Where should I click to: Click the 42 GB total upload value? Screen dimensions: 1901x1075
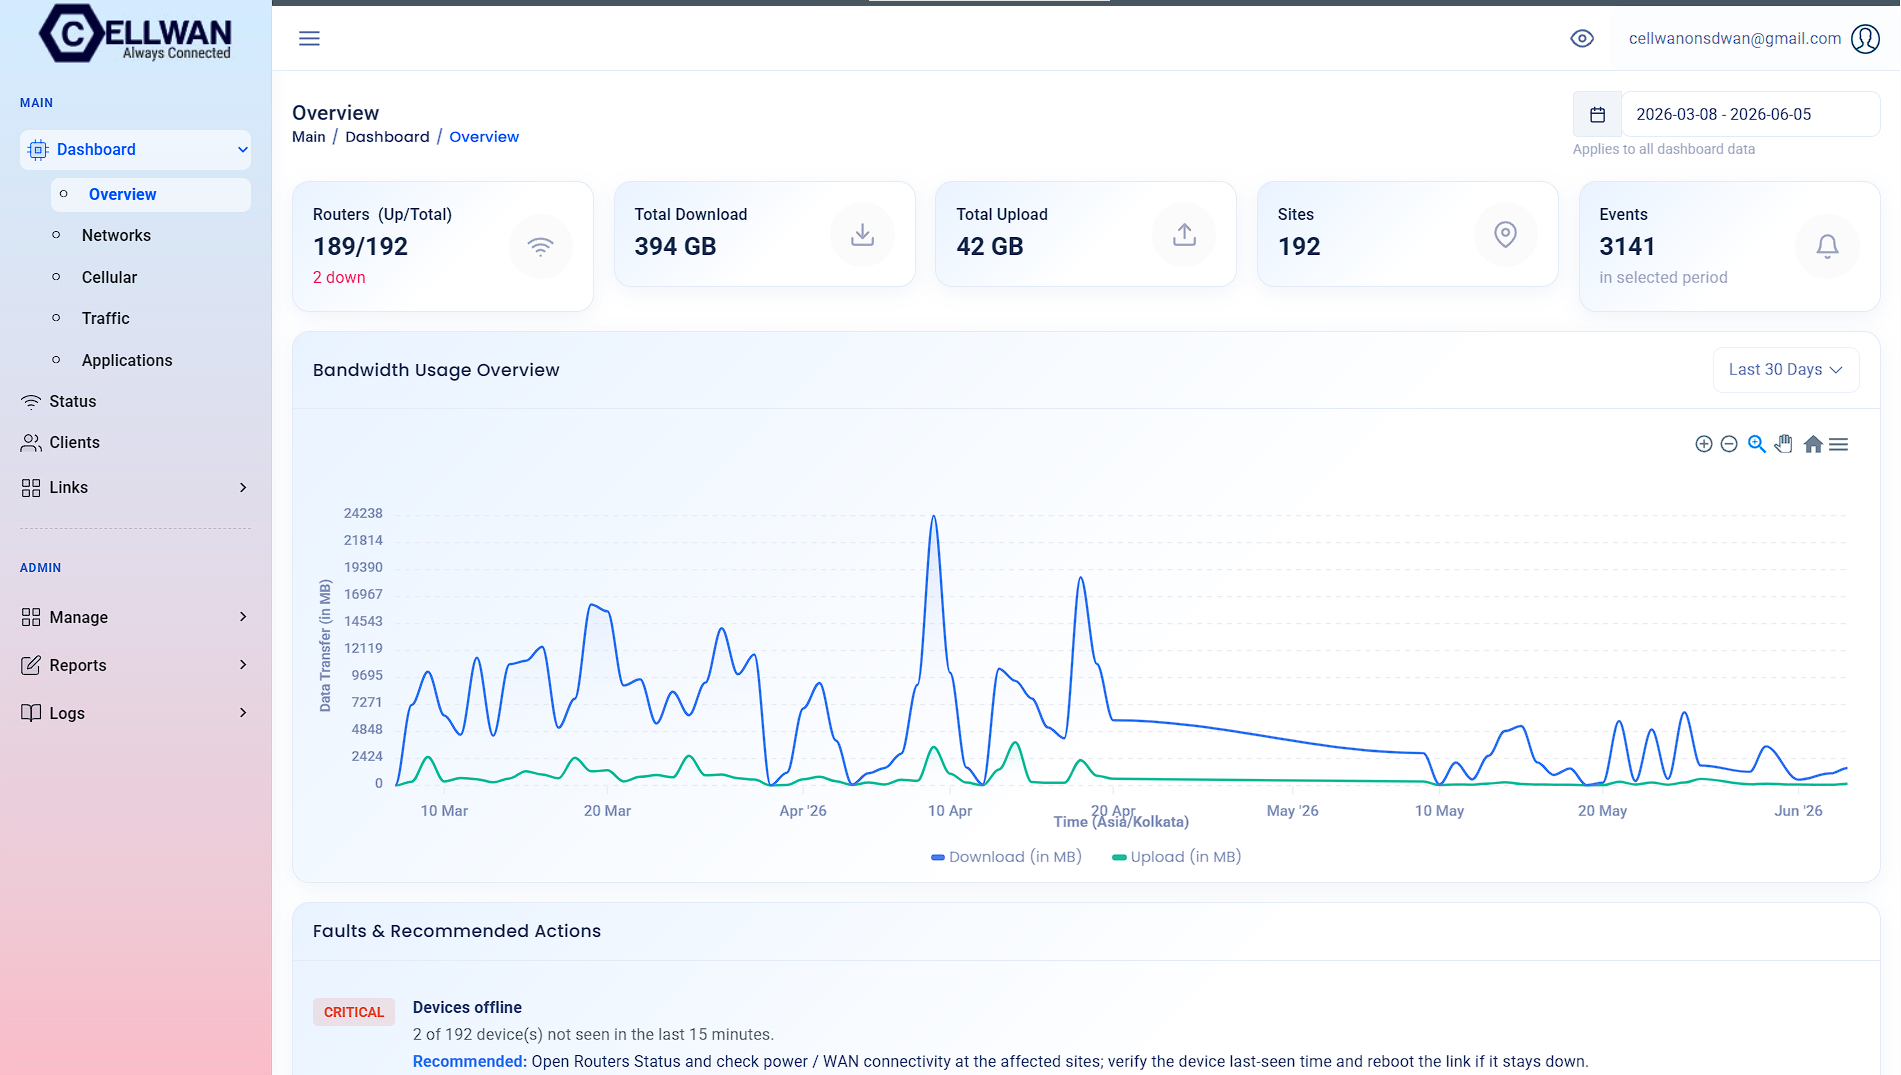(989, 247)
